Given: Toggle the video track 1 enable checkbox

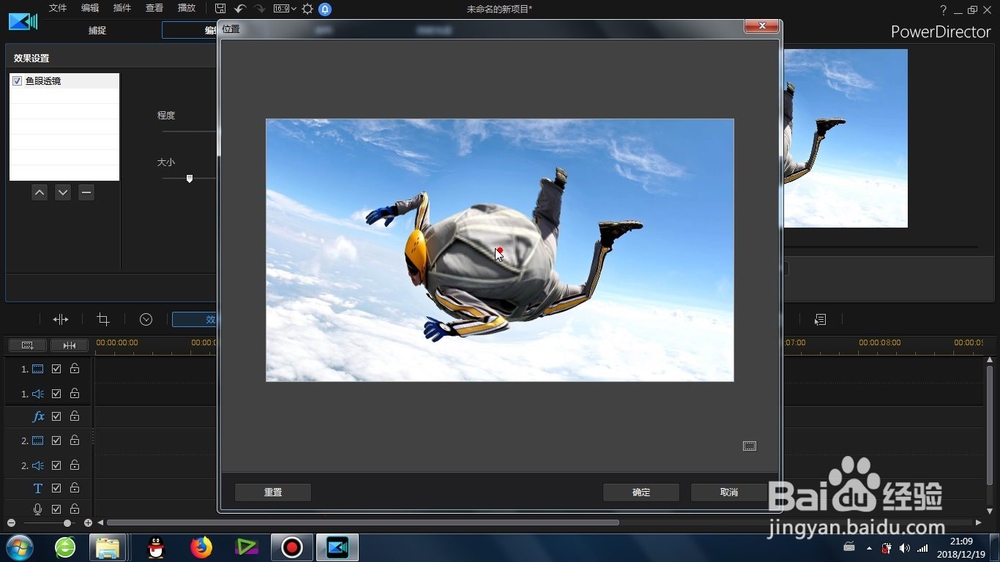Looking at the screenshot, I should coord(56,369).
